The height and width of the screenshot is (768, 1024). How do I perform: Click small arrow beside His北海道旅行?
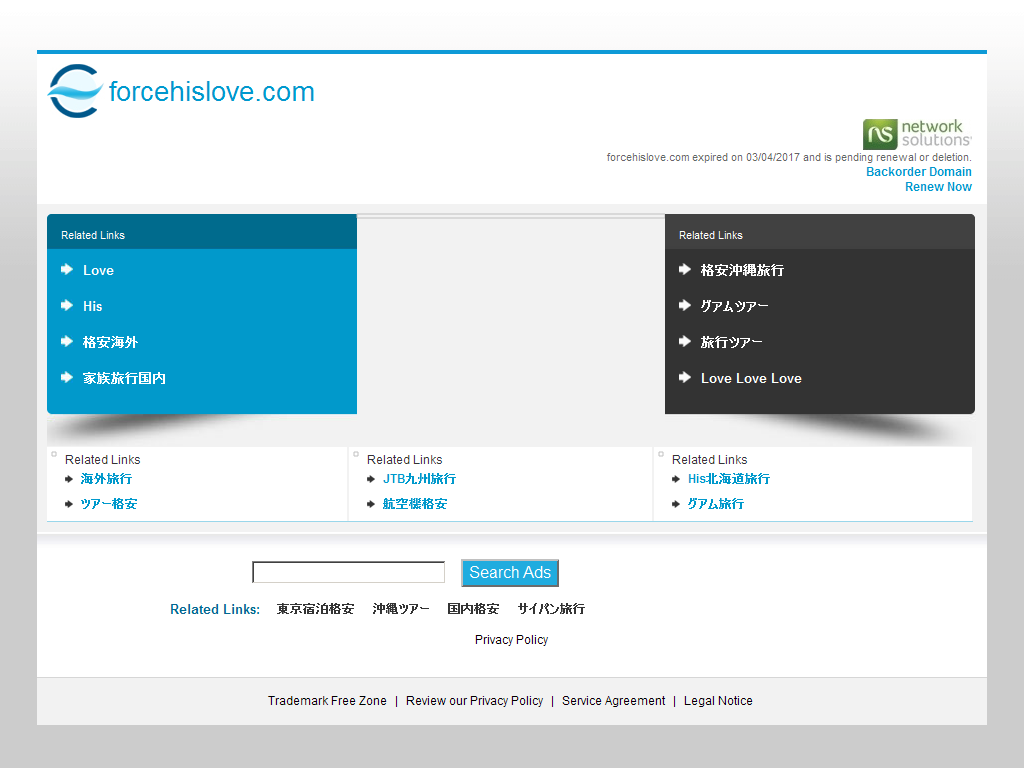click(676, 479)
